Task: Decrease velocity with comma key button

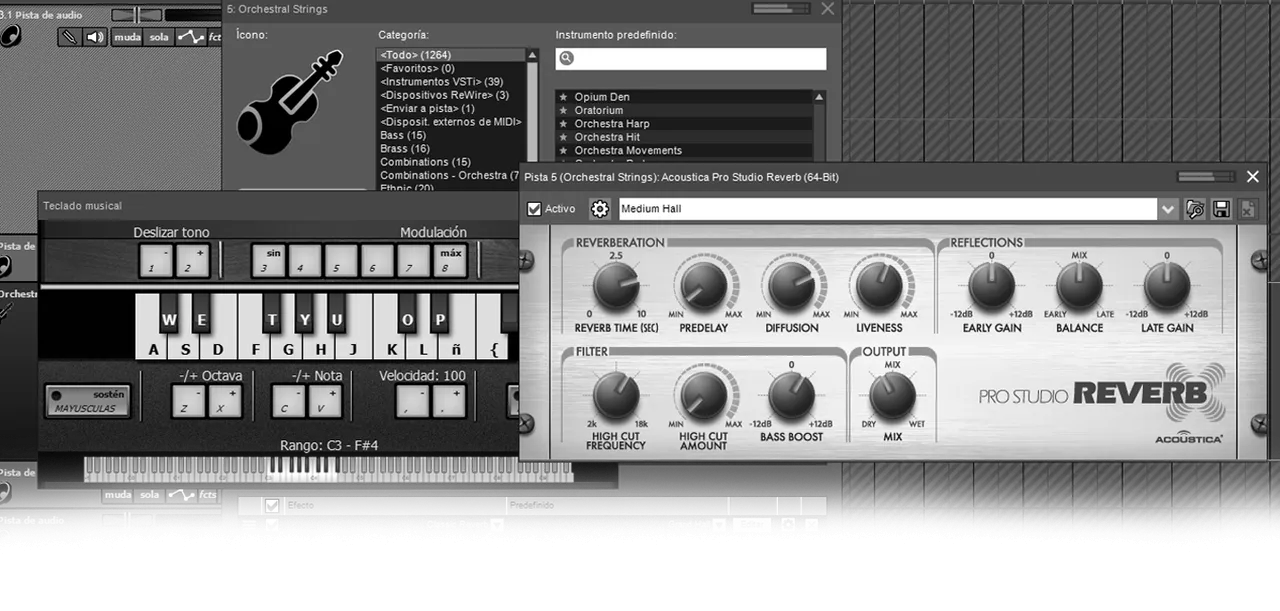Action: [x=412, y=402]
